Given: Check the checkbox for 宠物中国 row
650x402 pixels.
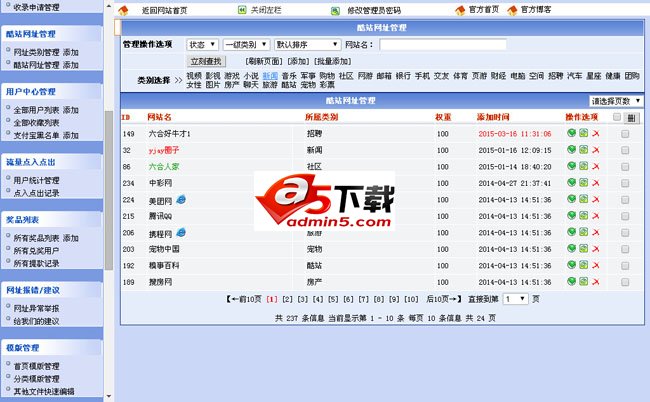Looking at the screenshot, I should pyautogui.click(x=625, y=249).
